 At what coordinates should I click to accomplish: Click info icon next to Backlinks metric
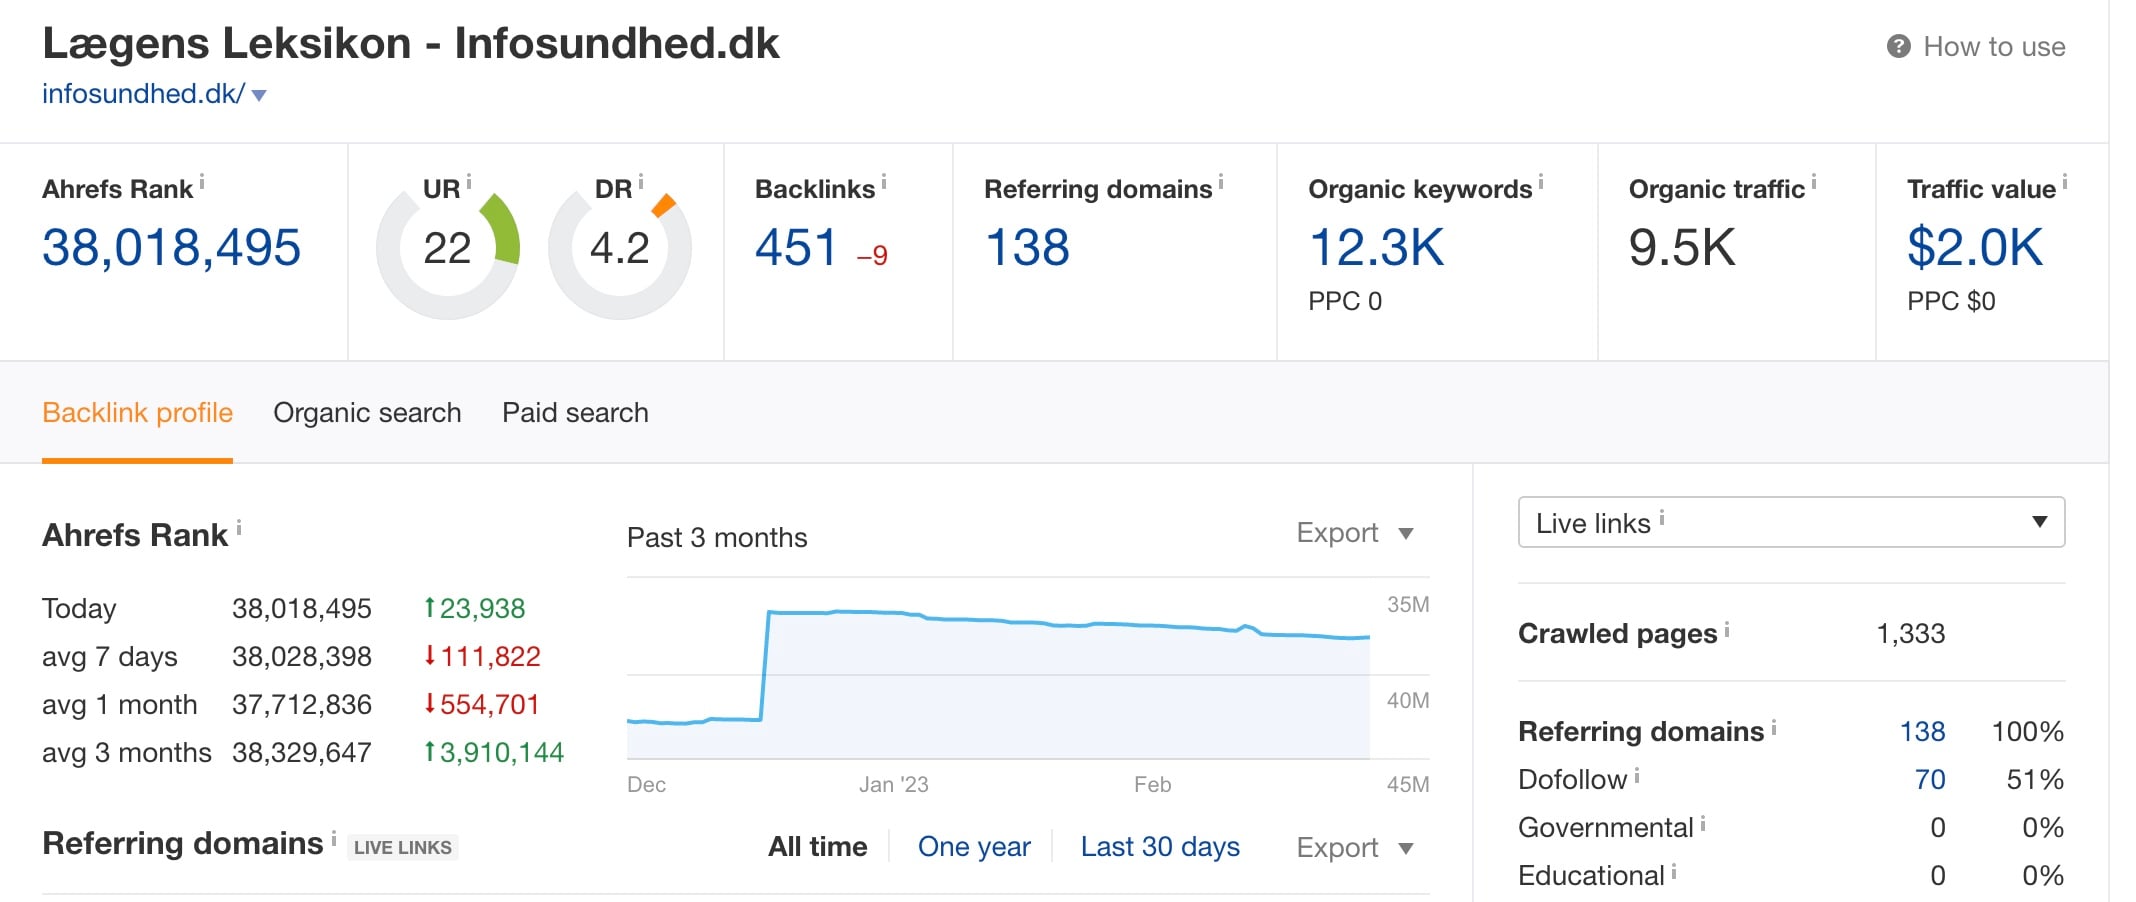coord(884,182)
